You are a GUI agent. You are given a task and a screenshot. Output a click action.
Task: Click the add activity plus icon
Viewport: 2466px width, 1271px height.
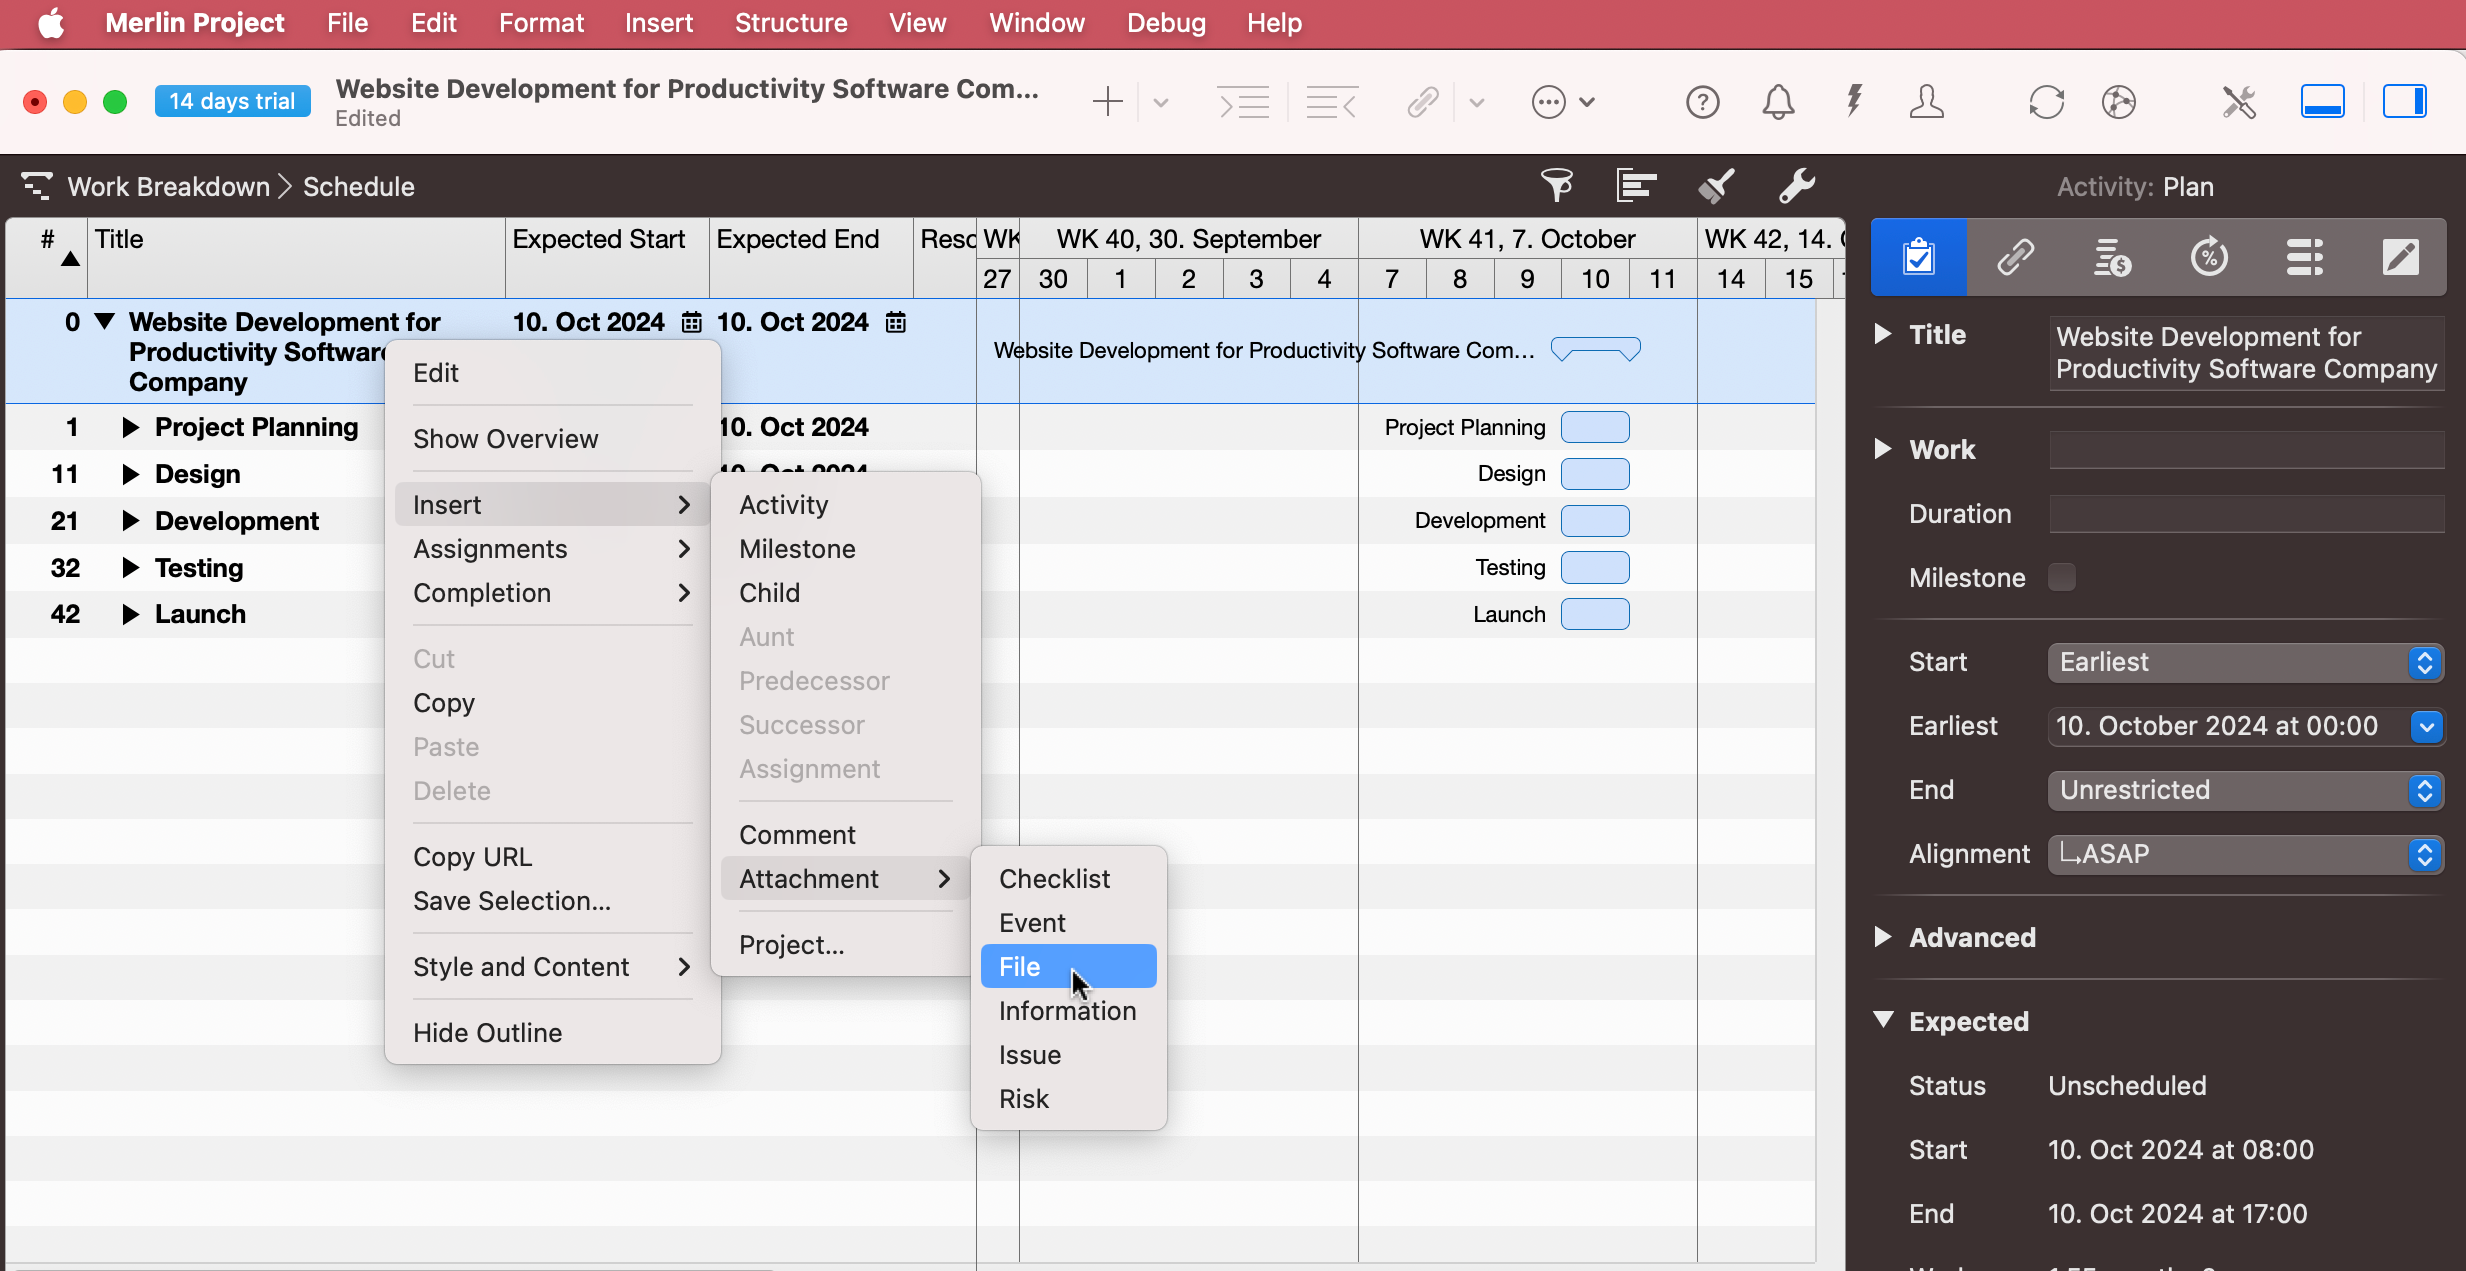pyautogui.click(x=1107, y=102)
